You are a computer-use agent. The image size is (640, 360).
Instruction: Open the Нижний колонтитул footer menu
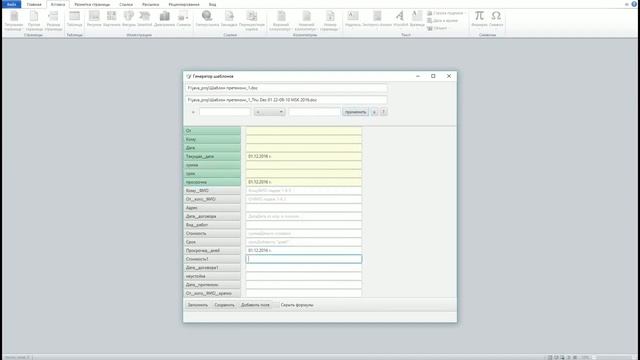306,21
